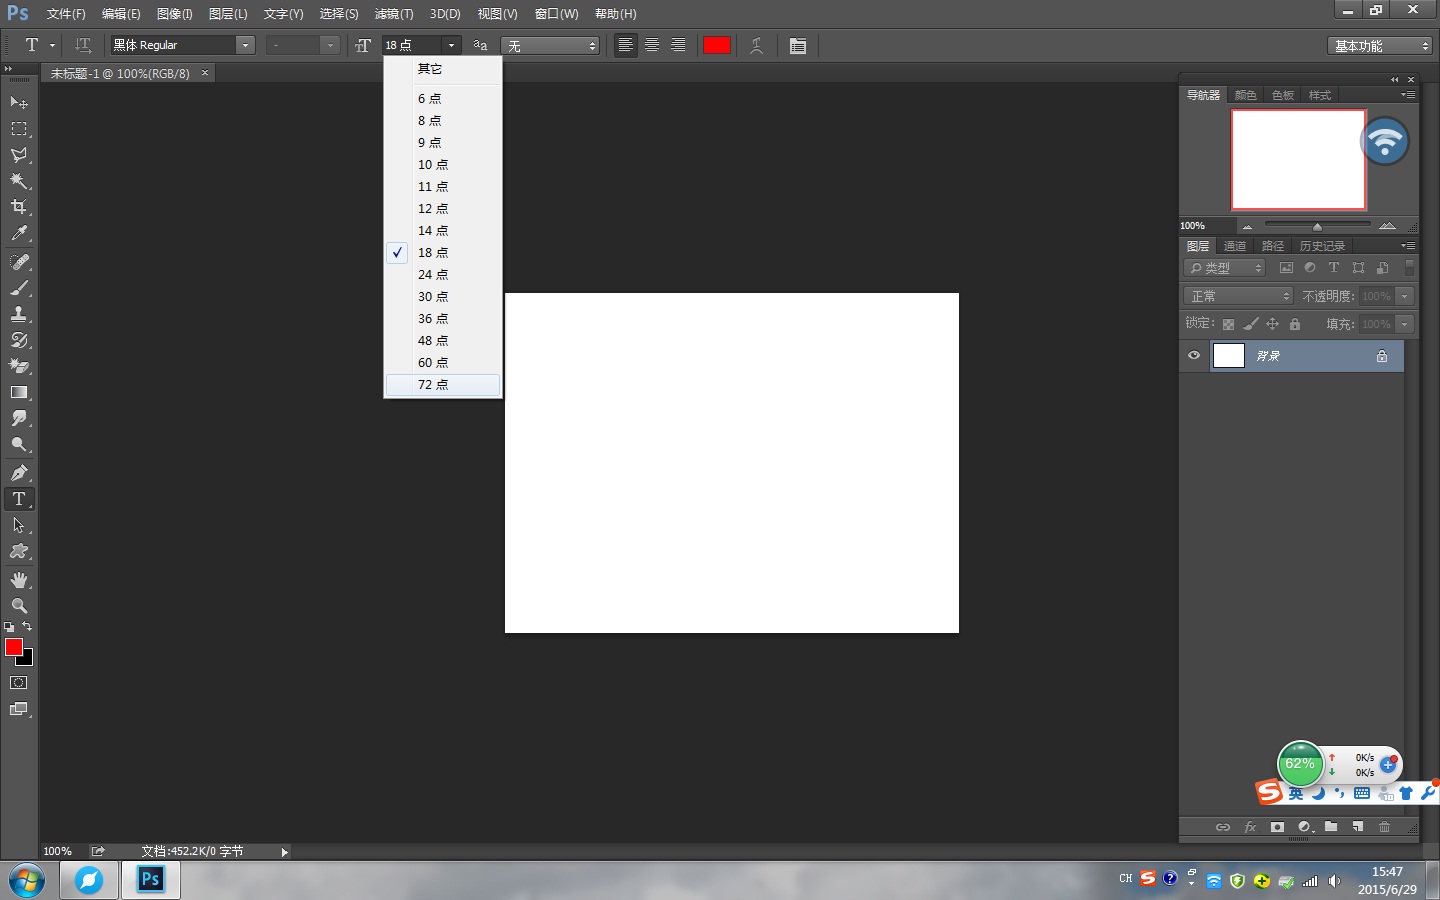1440x900 pixels.
Task: Swap foreground and background colors
Action: pos(27,627)
